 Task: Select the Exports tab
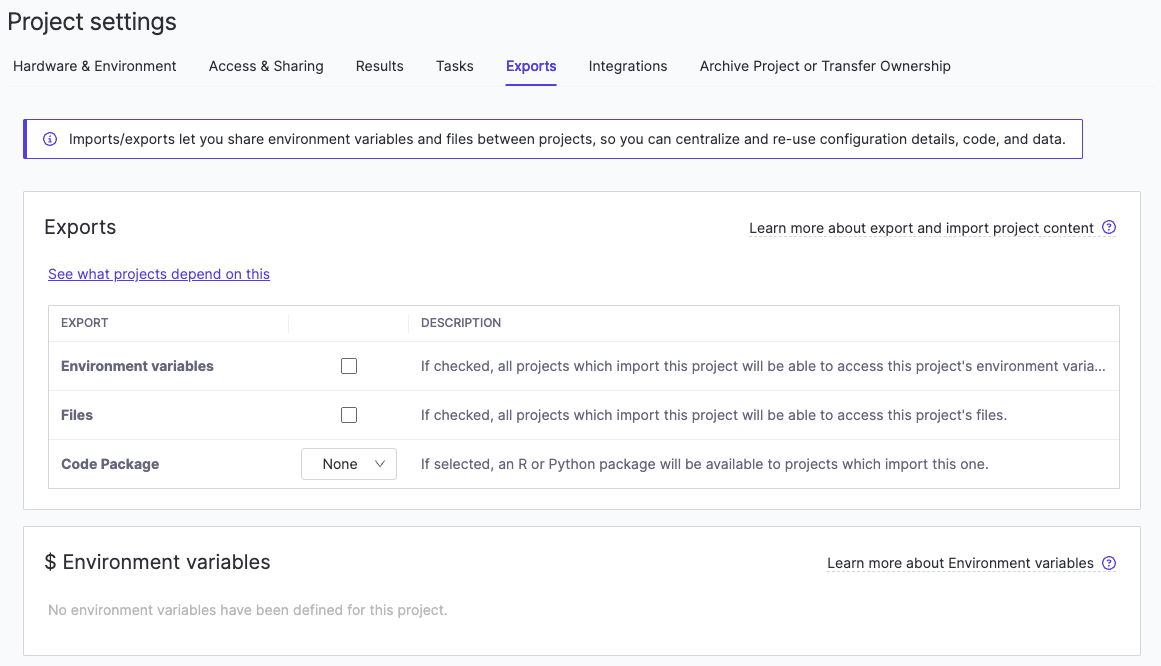click(531, 66)
